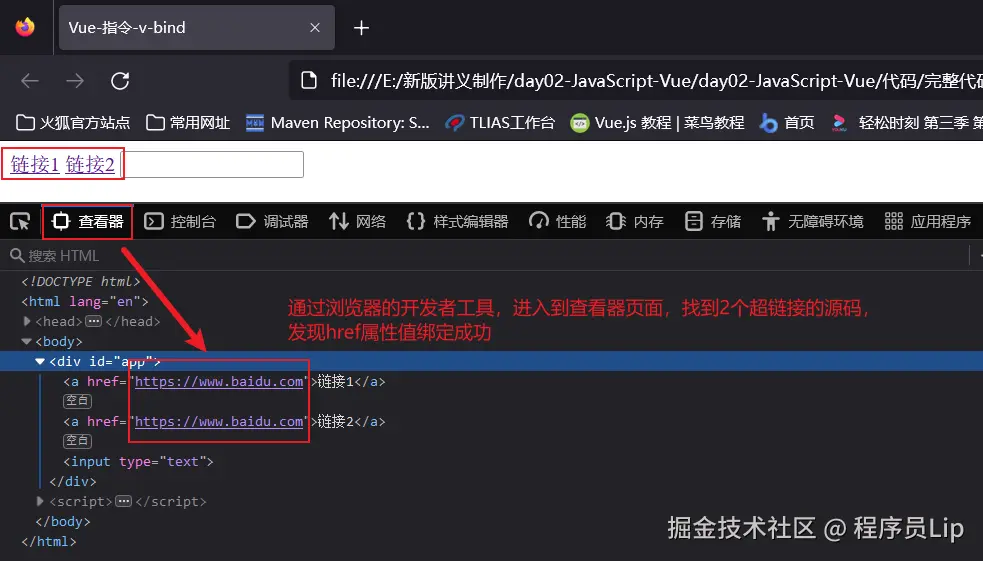Switch to 查看器 inspector tab
Image resolution: width=983 pixels, height=561 pixels.
(x=87, y=221)
